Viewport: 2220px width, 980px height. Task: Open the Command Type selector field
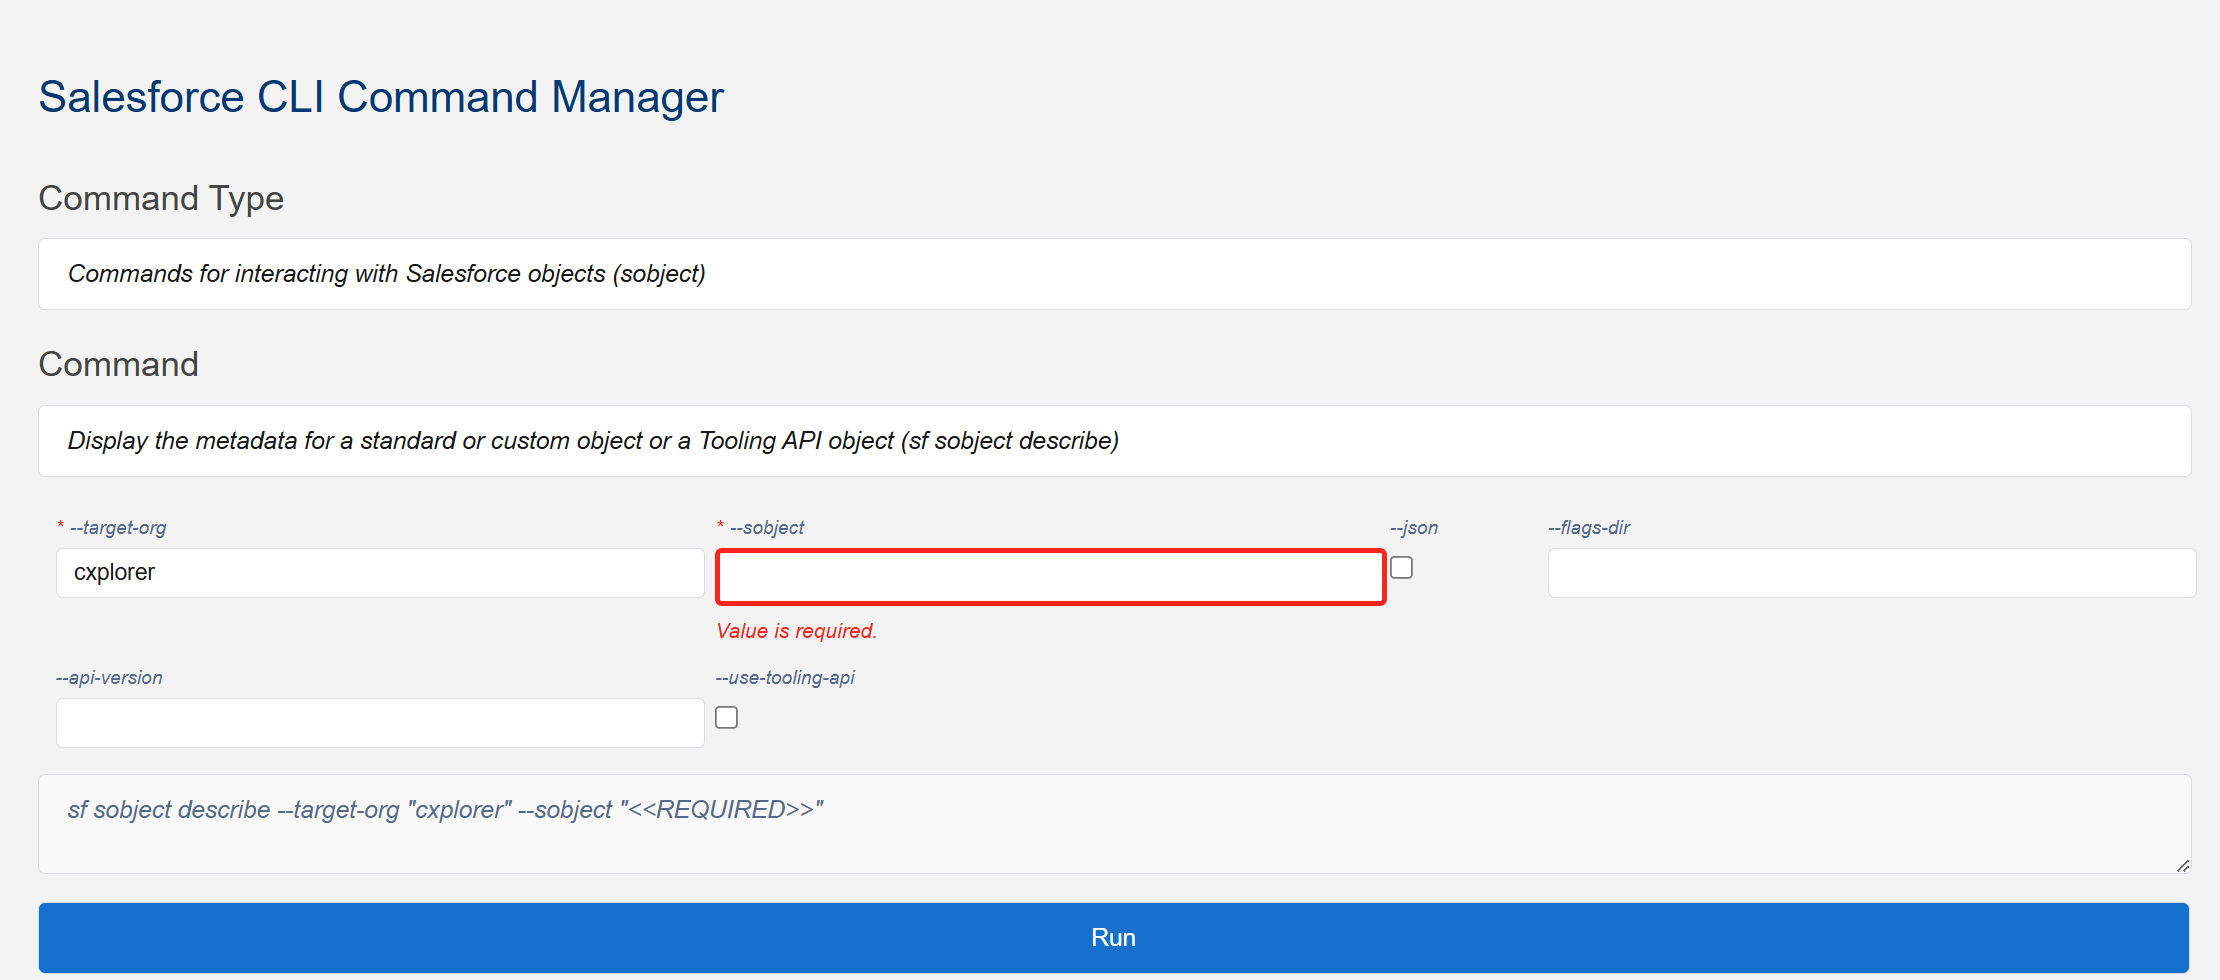point(1114,274)
